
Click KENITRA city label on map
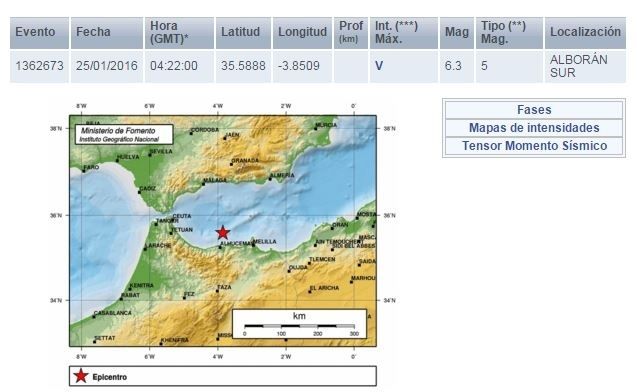[141, 286]
